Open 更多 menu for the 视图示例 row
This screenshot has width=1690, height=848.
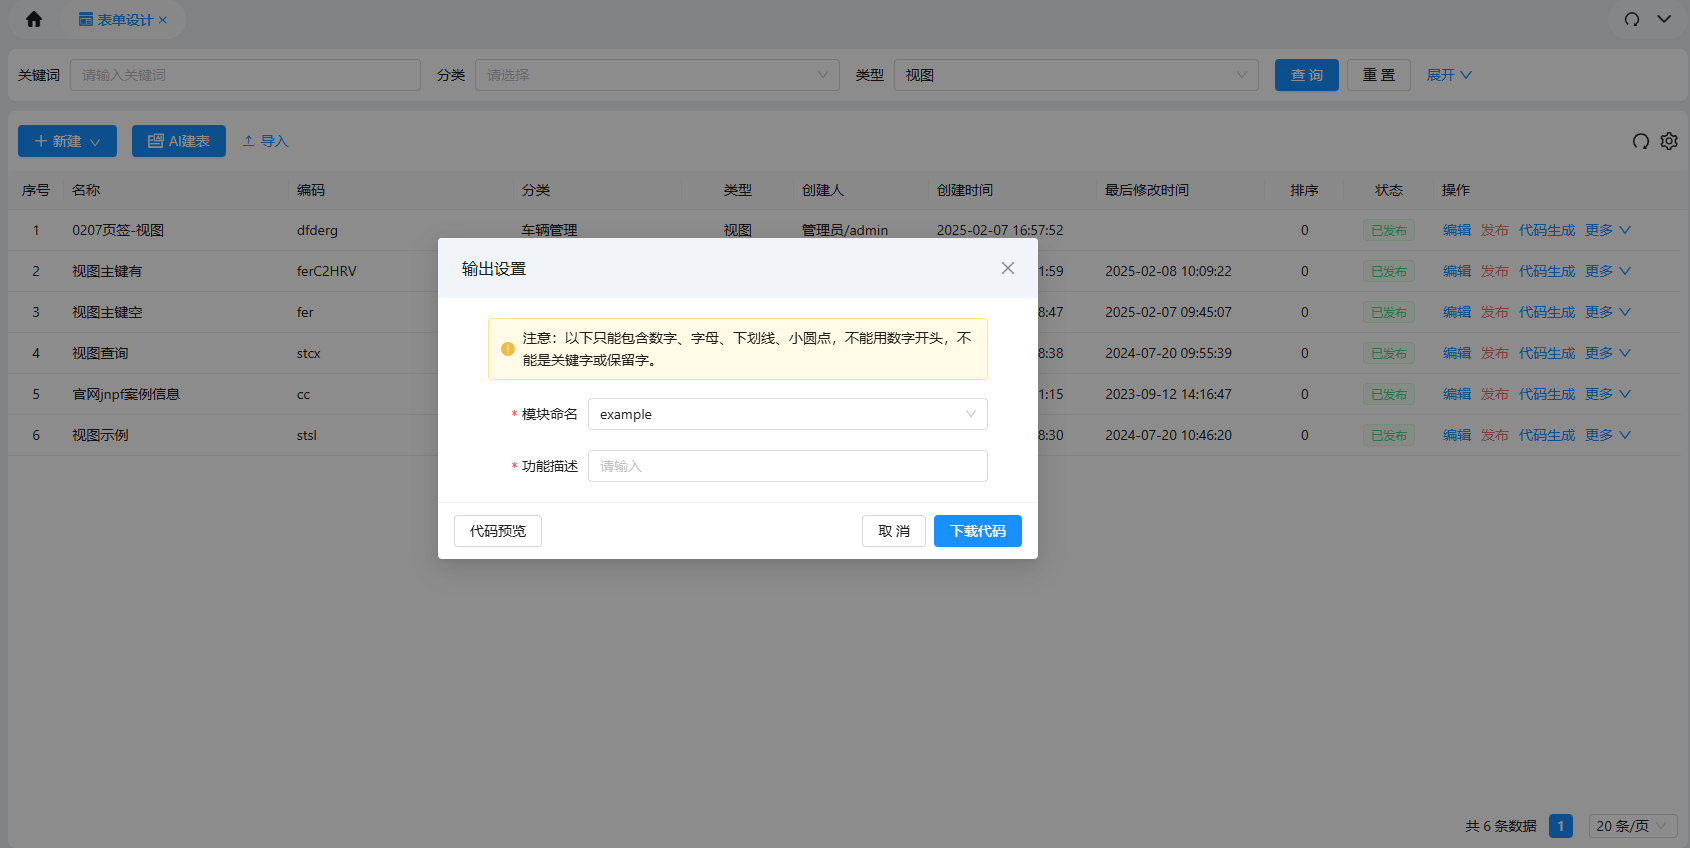click(x=1607, y=435)
